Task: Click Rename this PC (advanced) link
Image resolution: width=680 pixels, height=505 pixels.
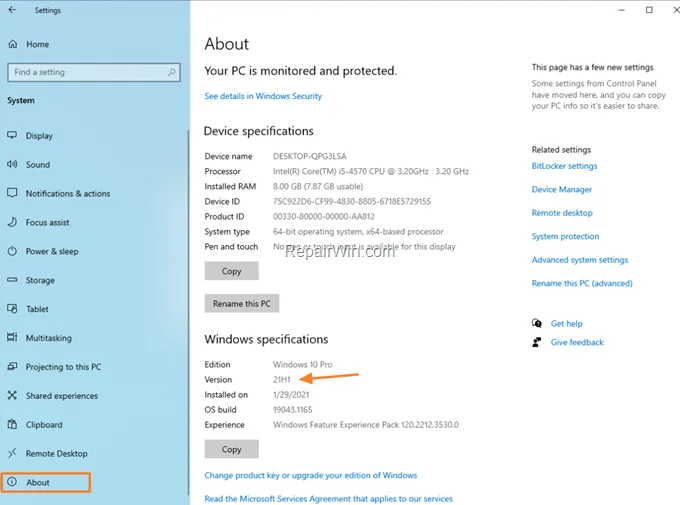Action: tap(582, 283)
